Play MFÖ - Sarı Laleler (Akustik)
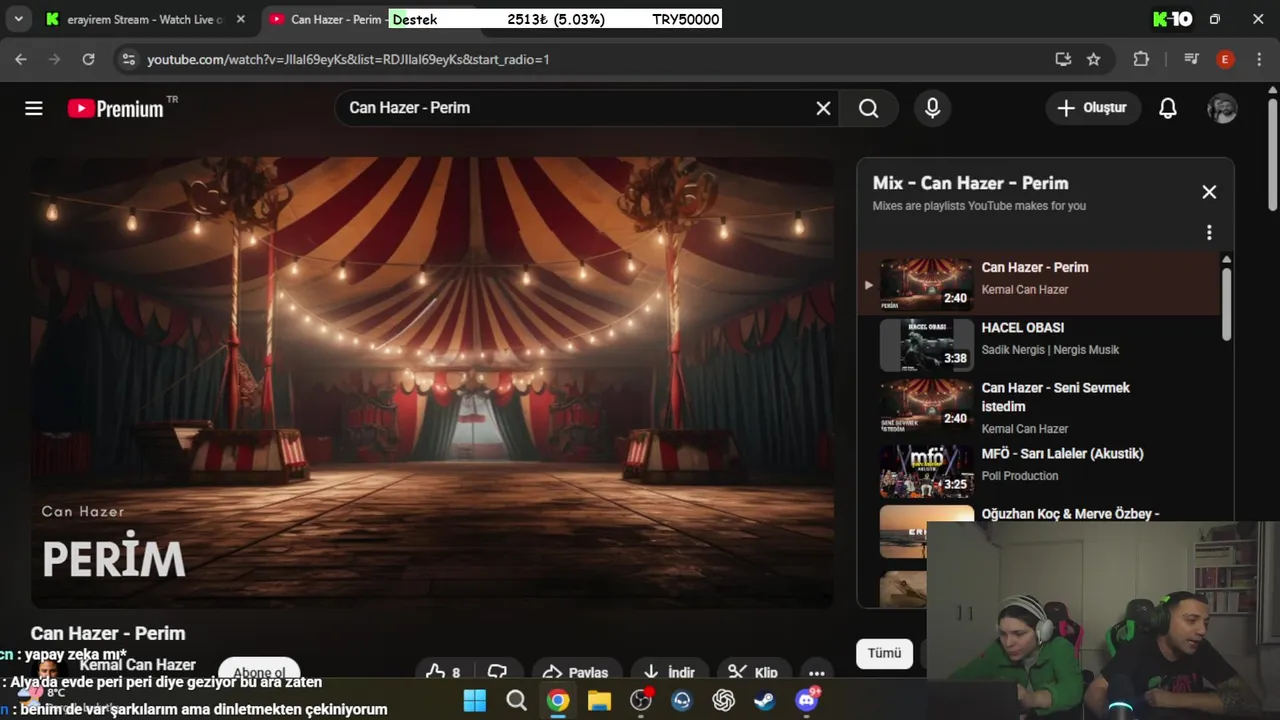This screenshot has height=720, width=1280. [1040, 470]
